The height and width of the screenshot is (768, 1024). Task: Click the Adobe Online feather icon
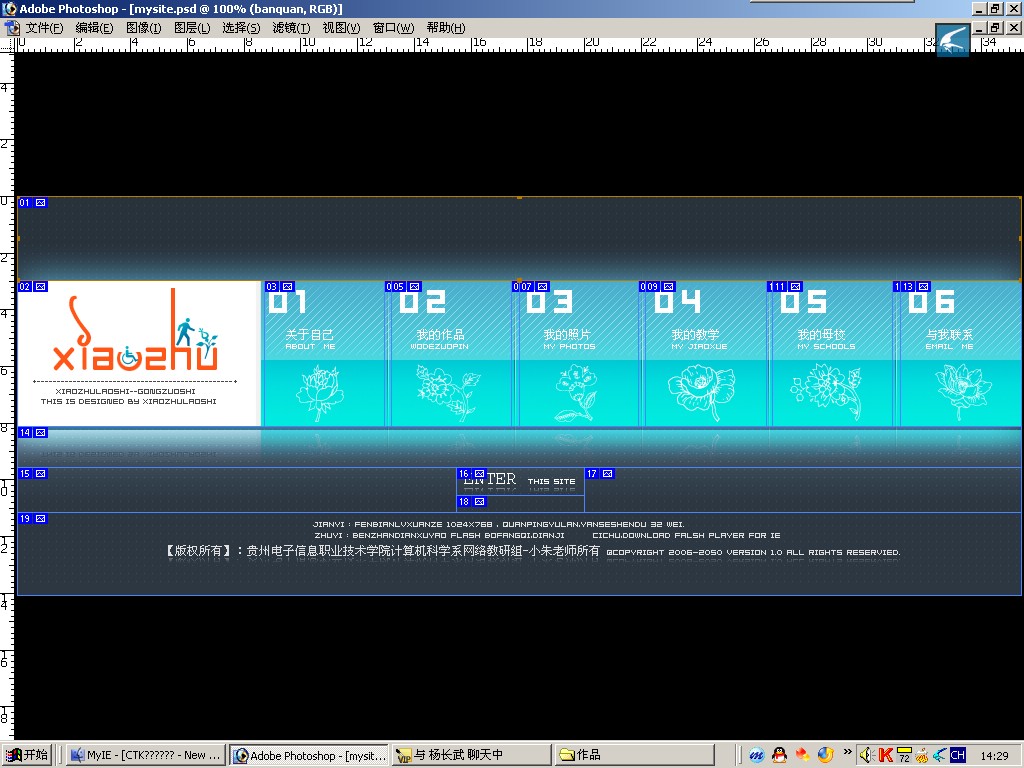point(952,40)
